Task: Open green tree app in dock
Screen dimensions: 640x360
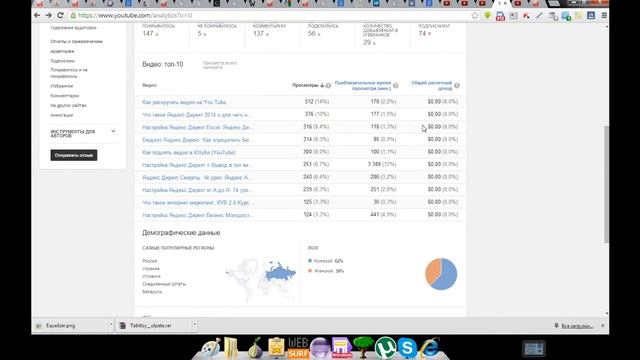Action: coord(363,348)
